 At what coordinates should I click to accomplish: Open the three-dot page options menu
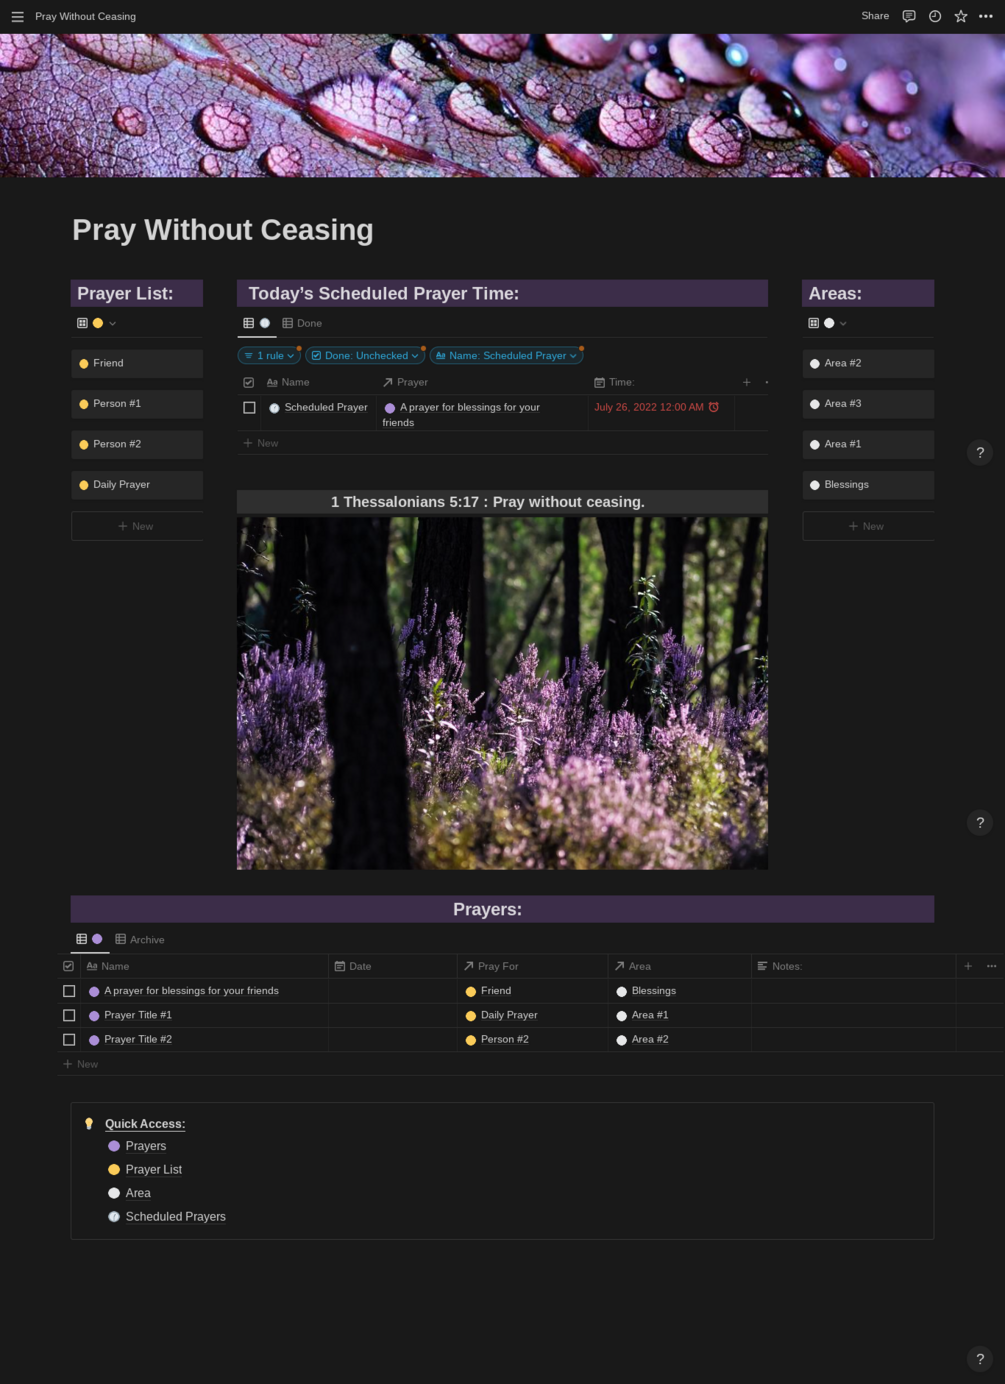coord(986,16)
